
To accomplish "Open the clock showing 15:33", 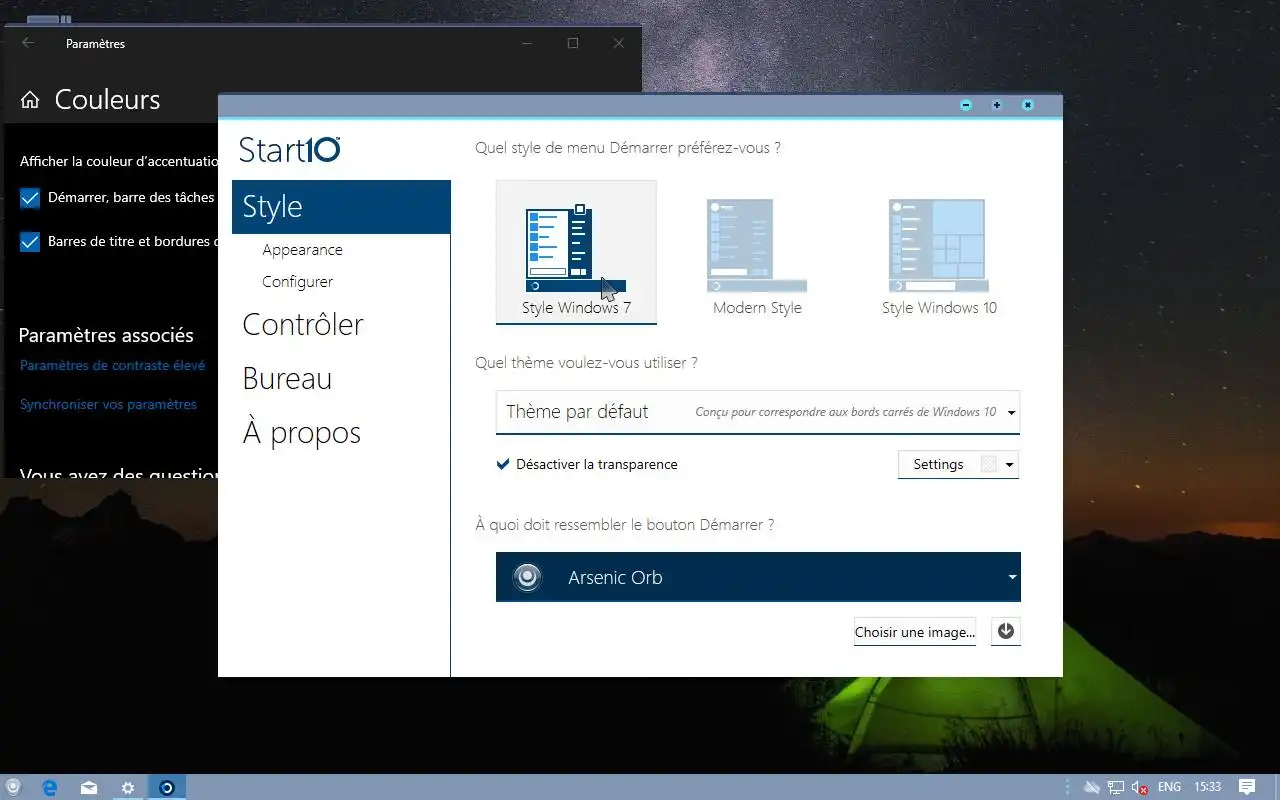I will click(x=1208, y=788).
